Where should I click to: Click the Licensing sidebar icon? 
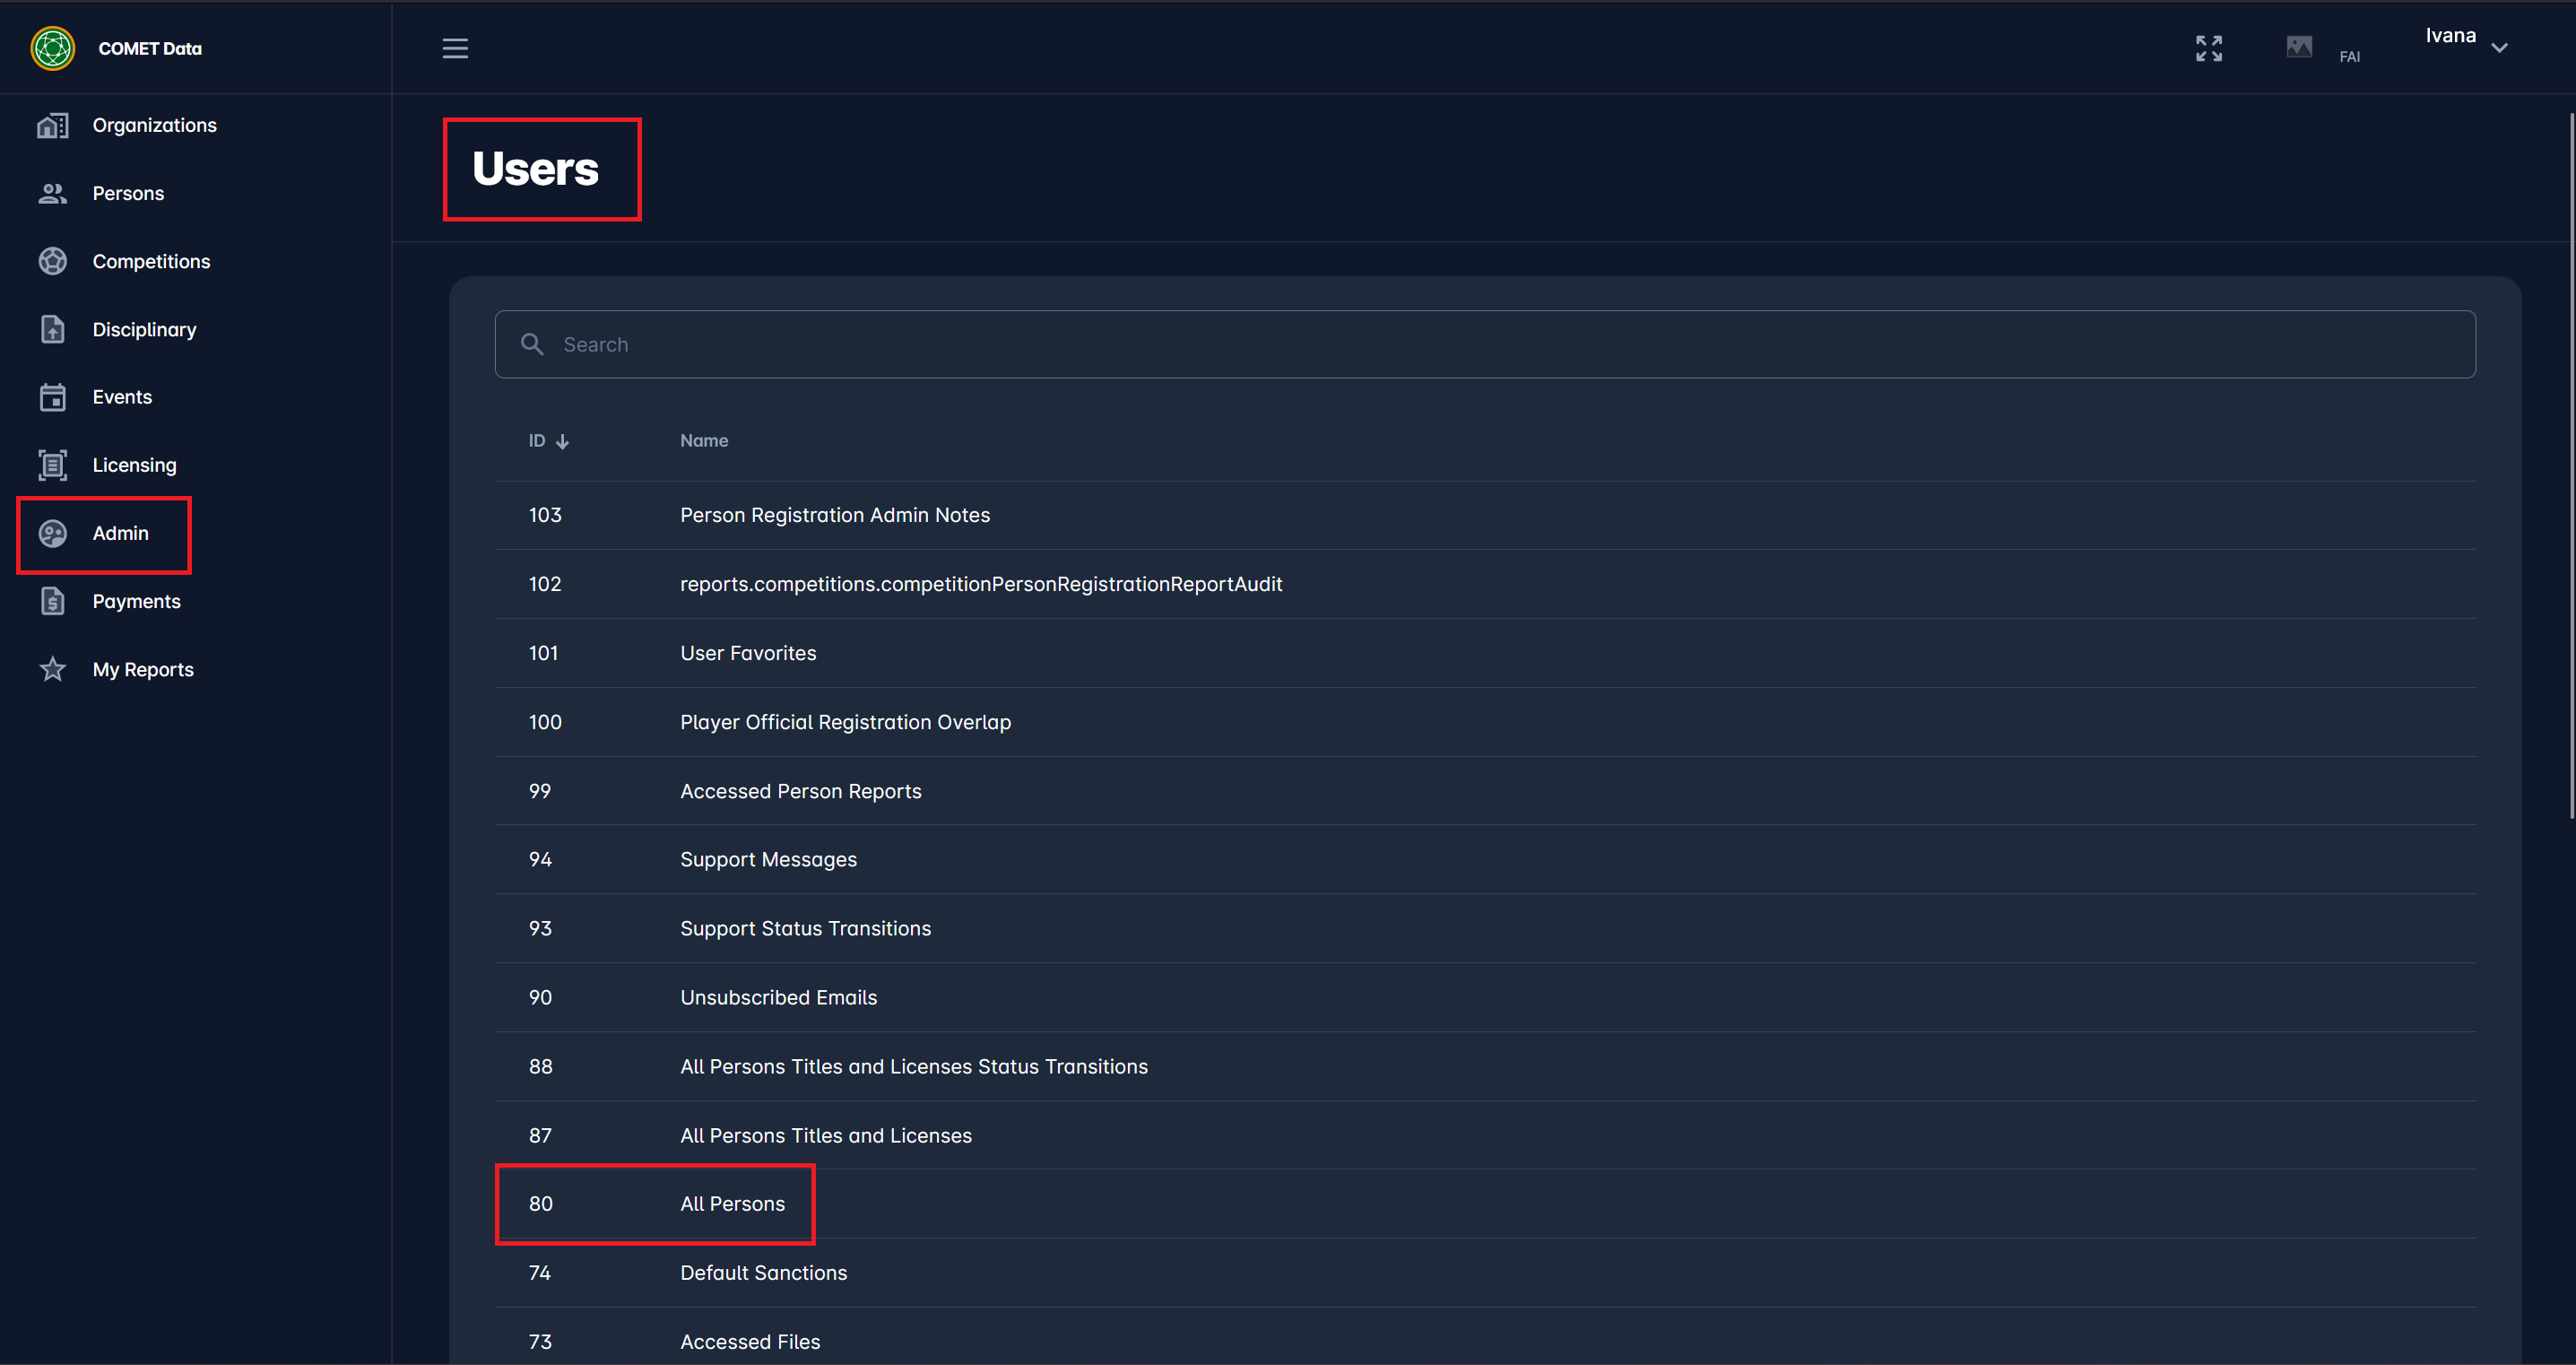pos(52,465)
